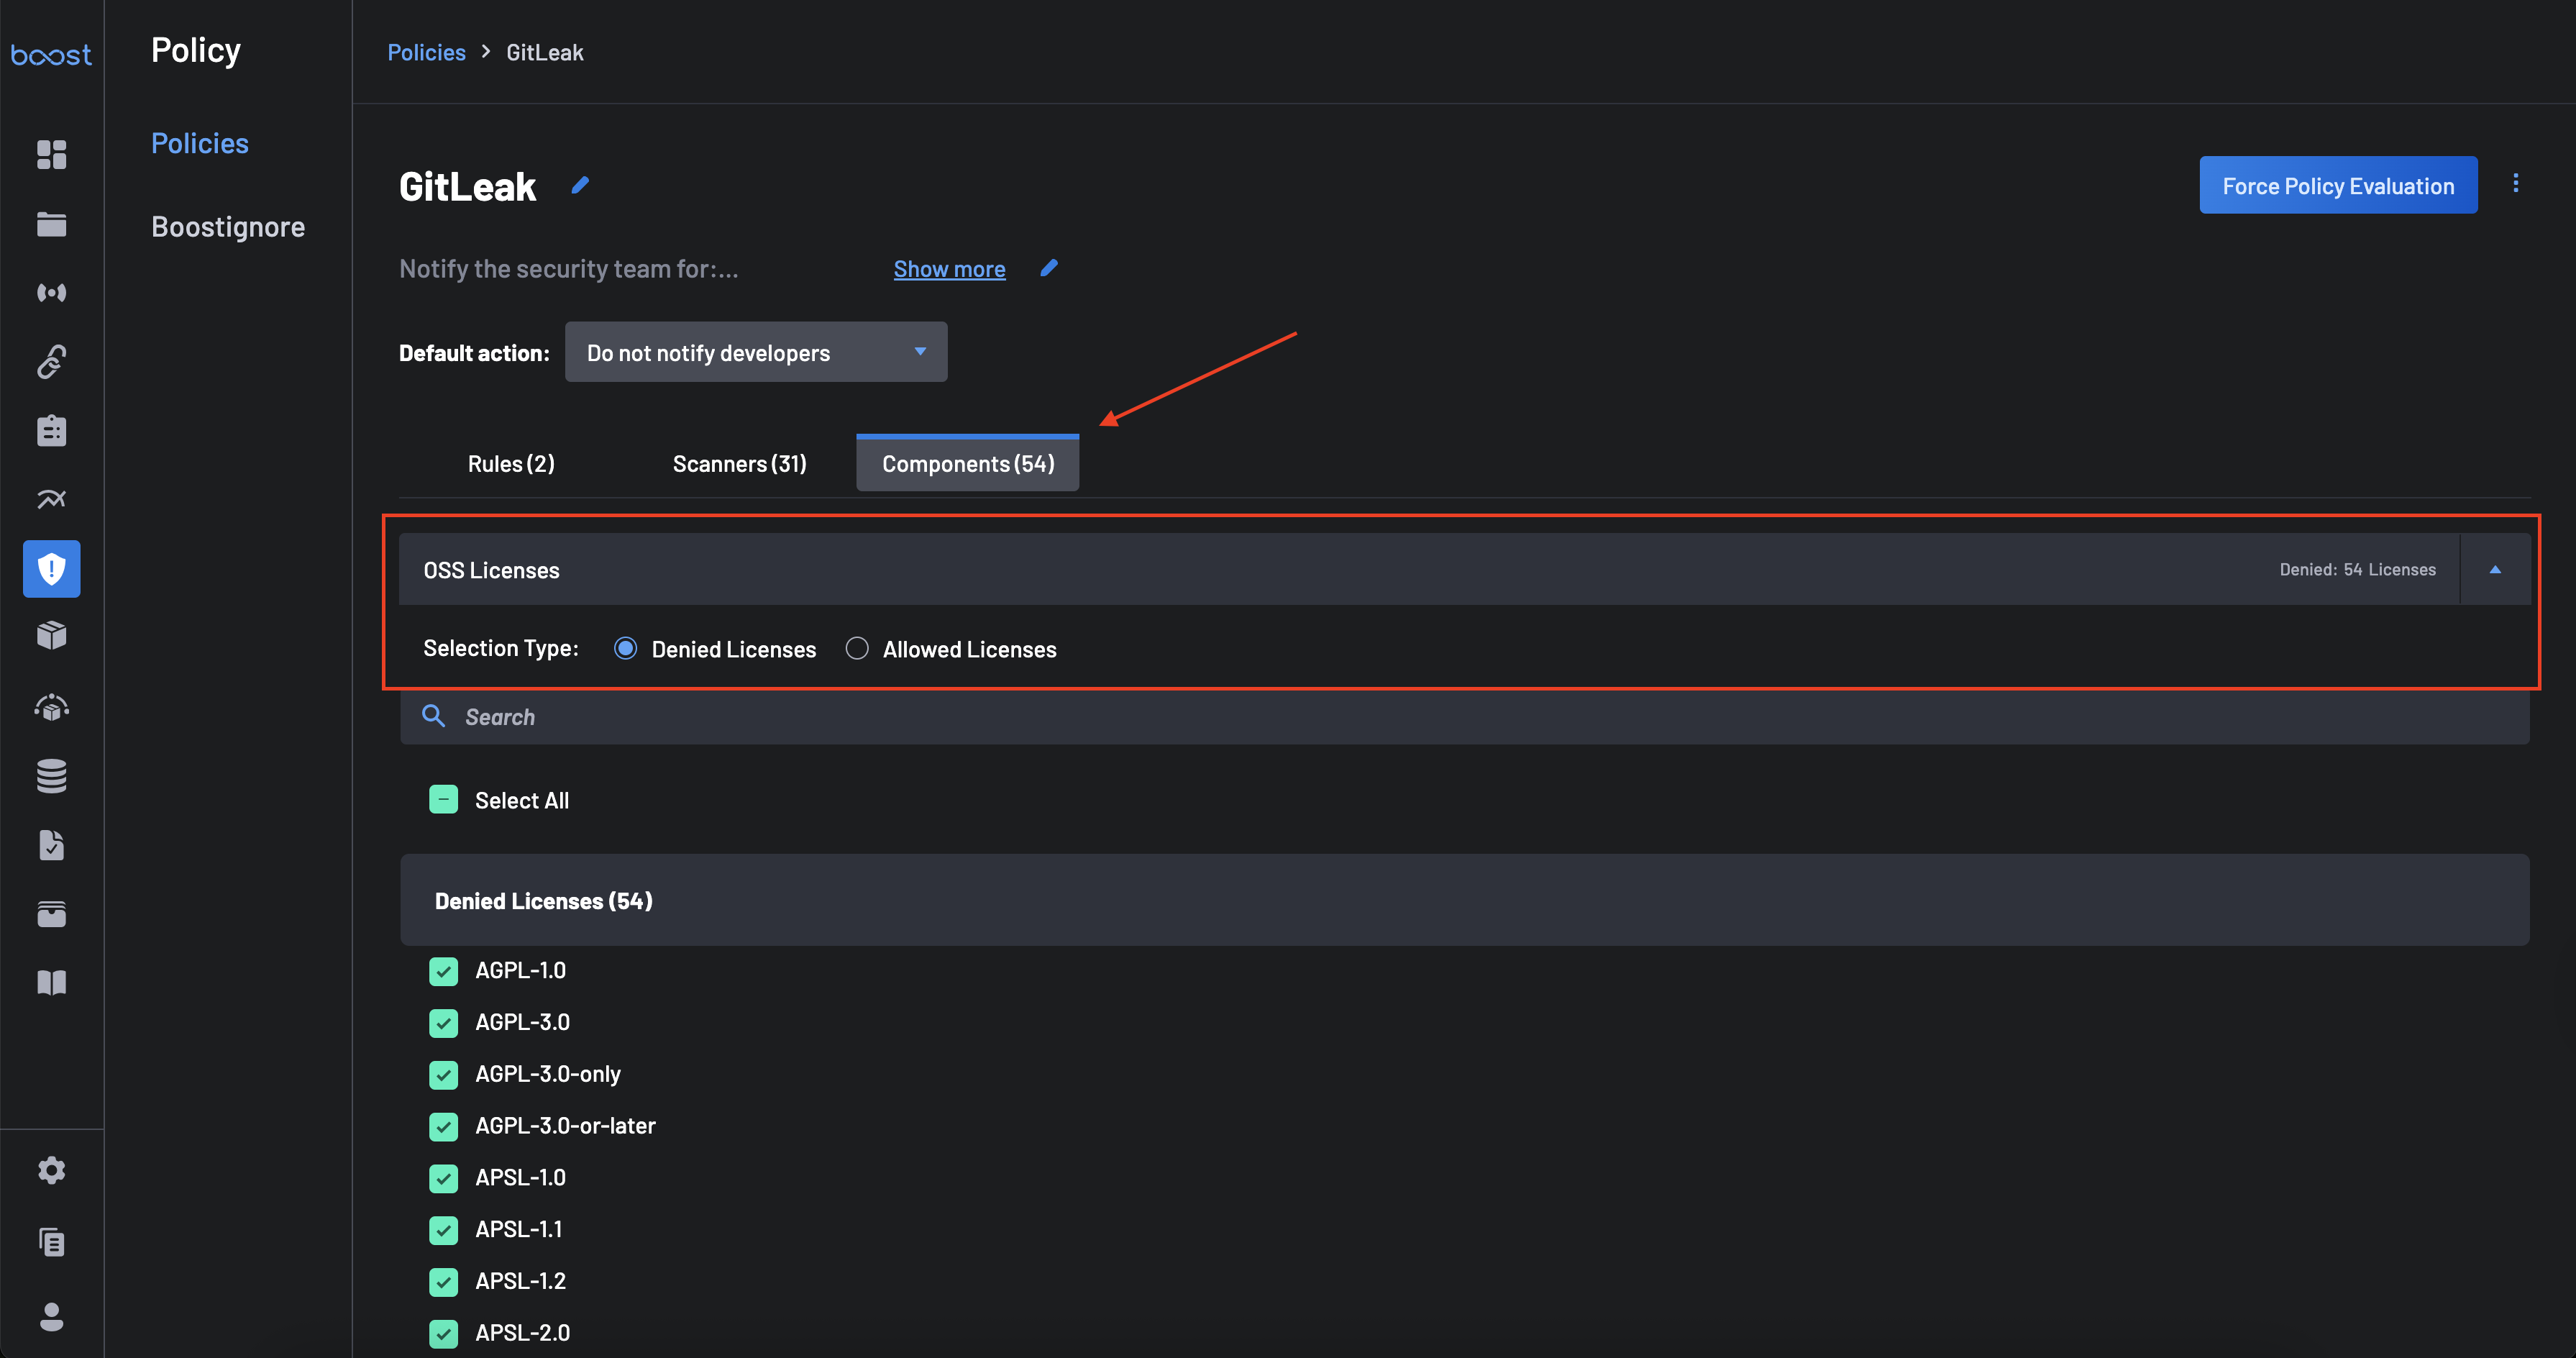The width and height of the screenshot is (2576, 1358).
Task: Switch to the Rules (2) tab
Action: coord(511,464)
